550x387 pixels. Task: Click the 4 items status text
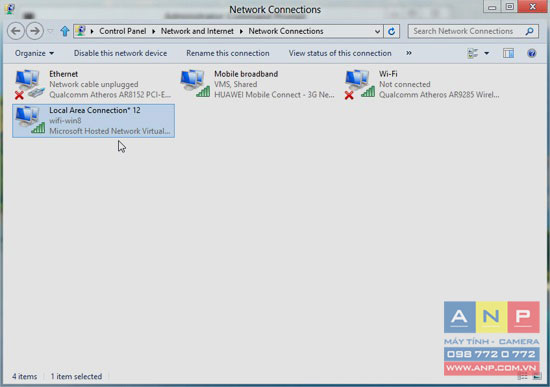point(25,376)
